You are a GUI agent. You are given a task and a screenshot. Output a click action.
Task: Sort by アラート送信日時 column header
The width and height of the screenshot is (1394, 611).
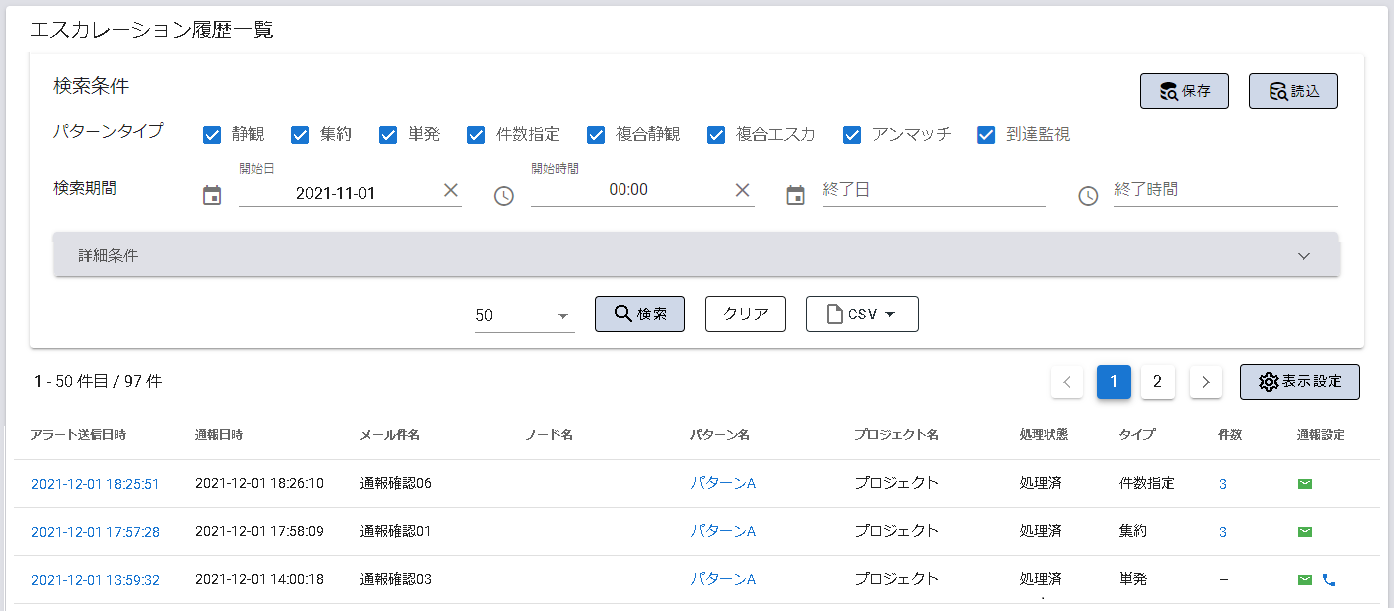pos(78,435)
